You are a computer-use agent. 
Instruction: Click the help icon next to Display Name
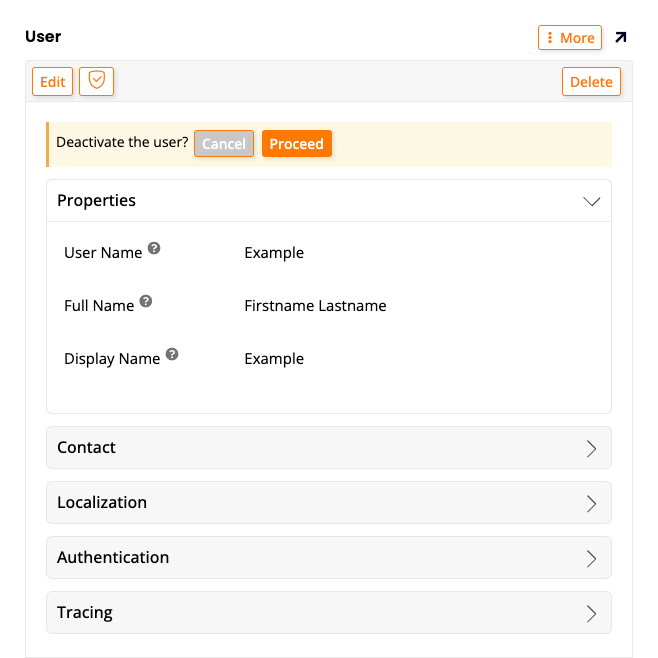(x=172, y=354)
